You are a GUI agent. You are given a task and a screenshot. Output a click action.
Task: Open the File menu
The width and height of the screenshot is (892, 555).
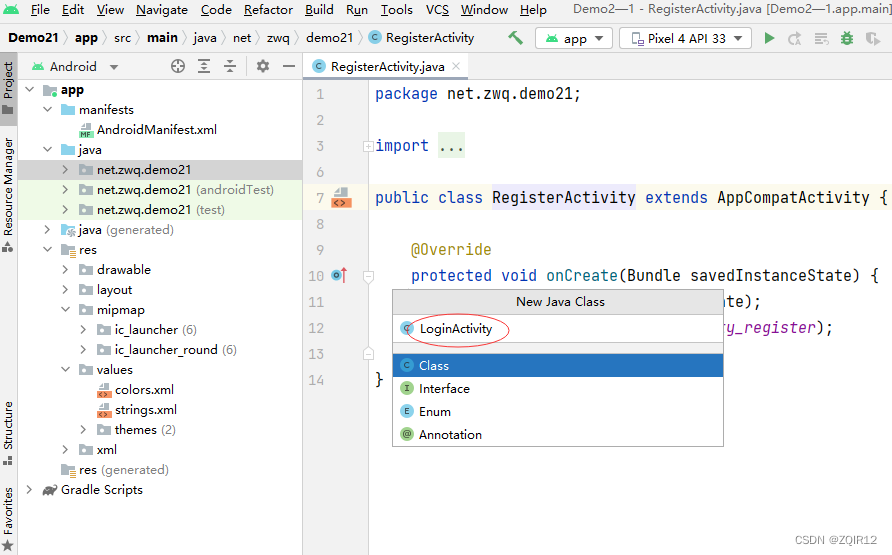click(x=40, y=10)
